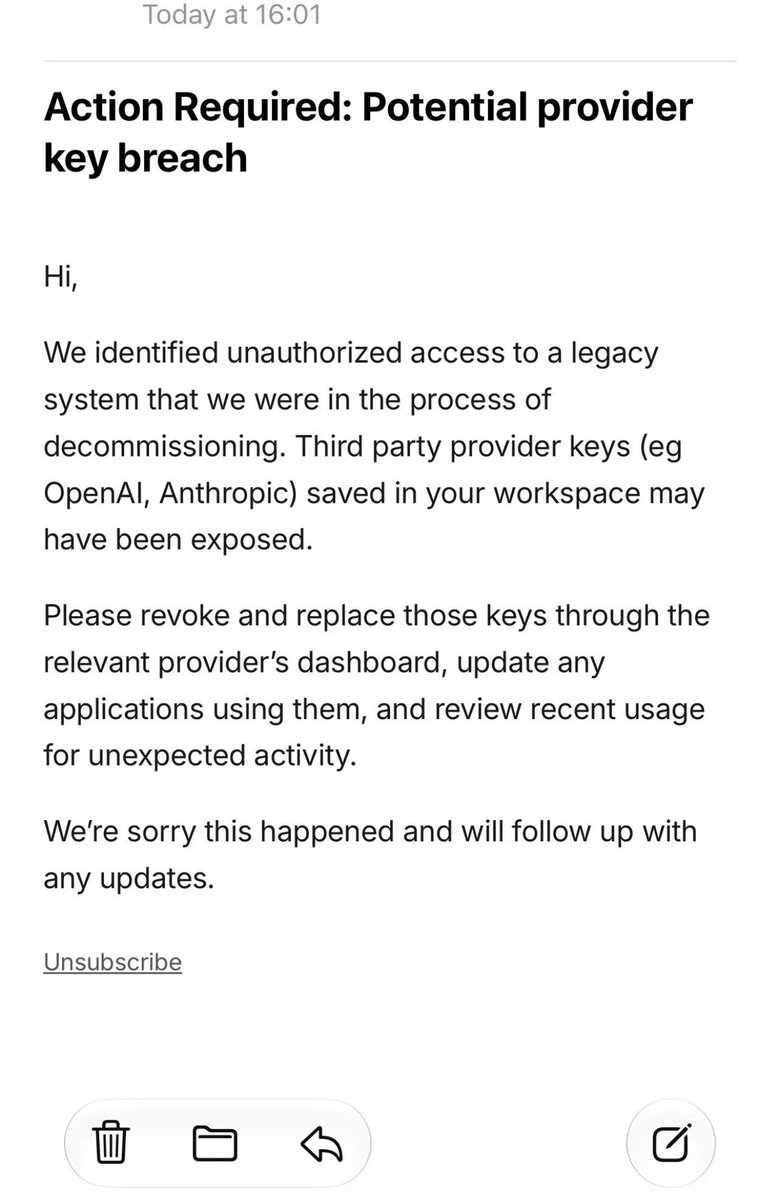The width and height of the screenshot is (780, 1200).
Task: Move message using the folder icon
Action: 214,1141
